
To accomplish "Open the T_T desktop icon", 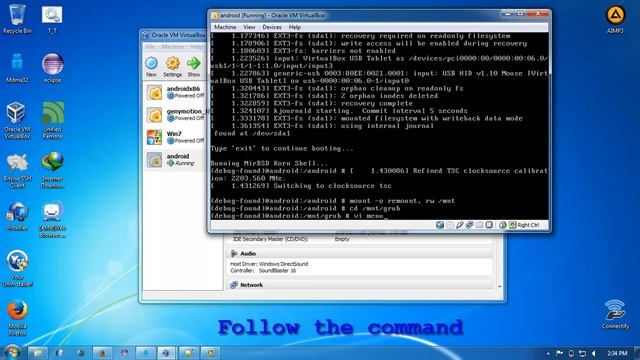I will pos(52,19).
